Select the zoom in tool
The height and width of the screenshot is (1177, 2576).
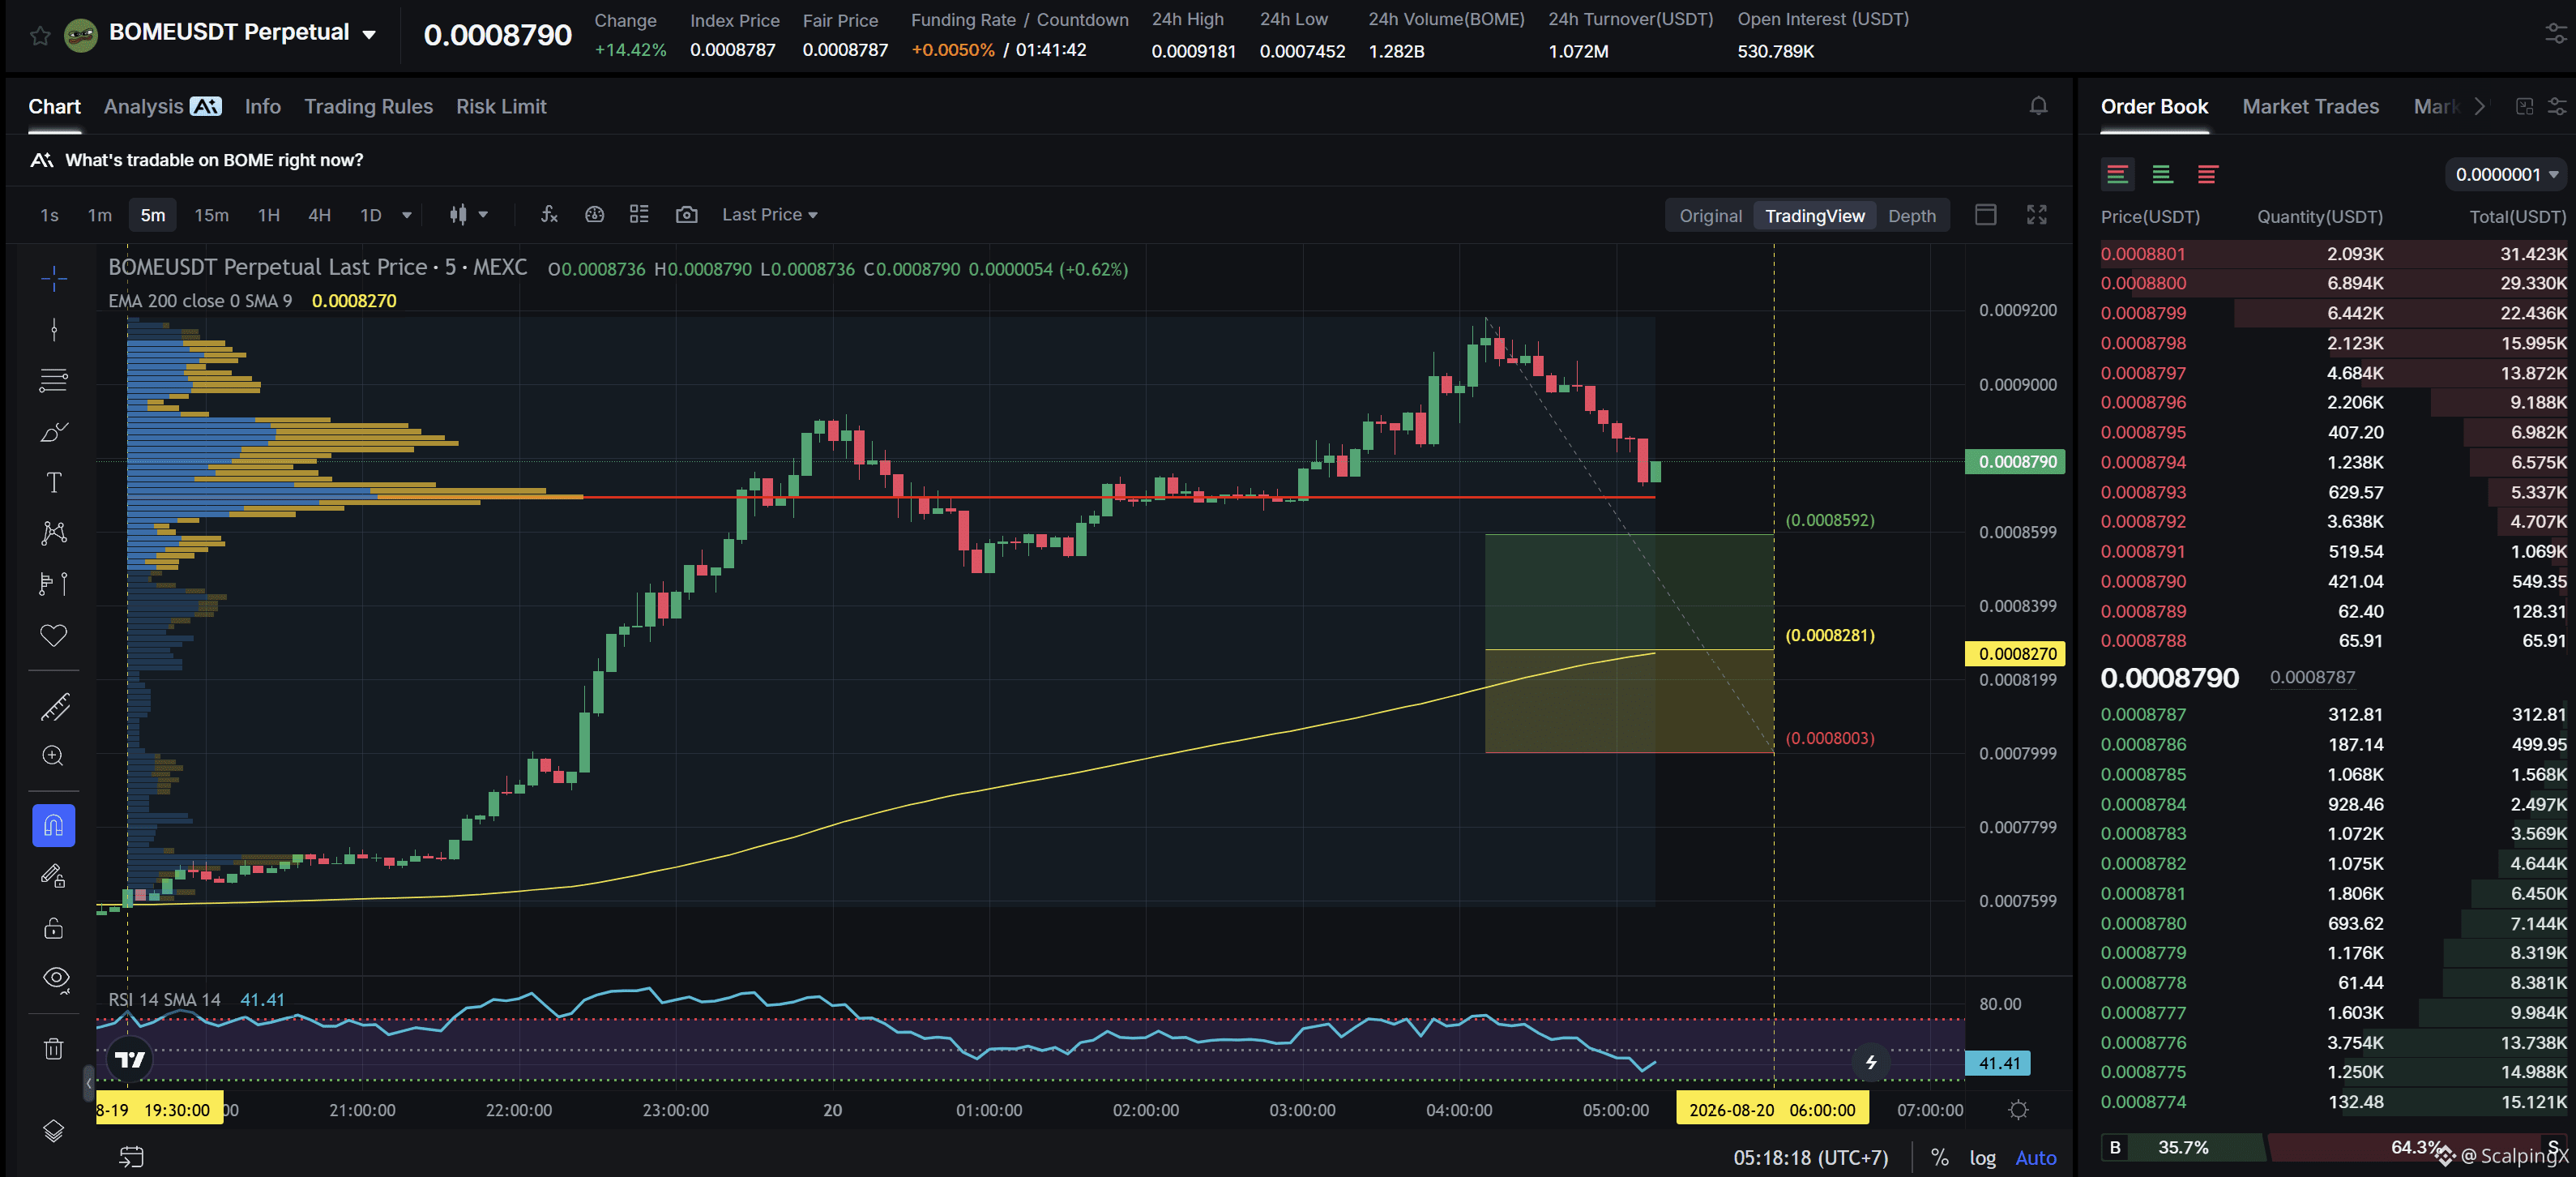click(x=54, y=756)
